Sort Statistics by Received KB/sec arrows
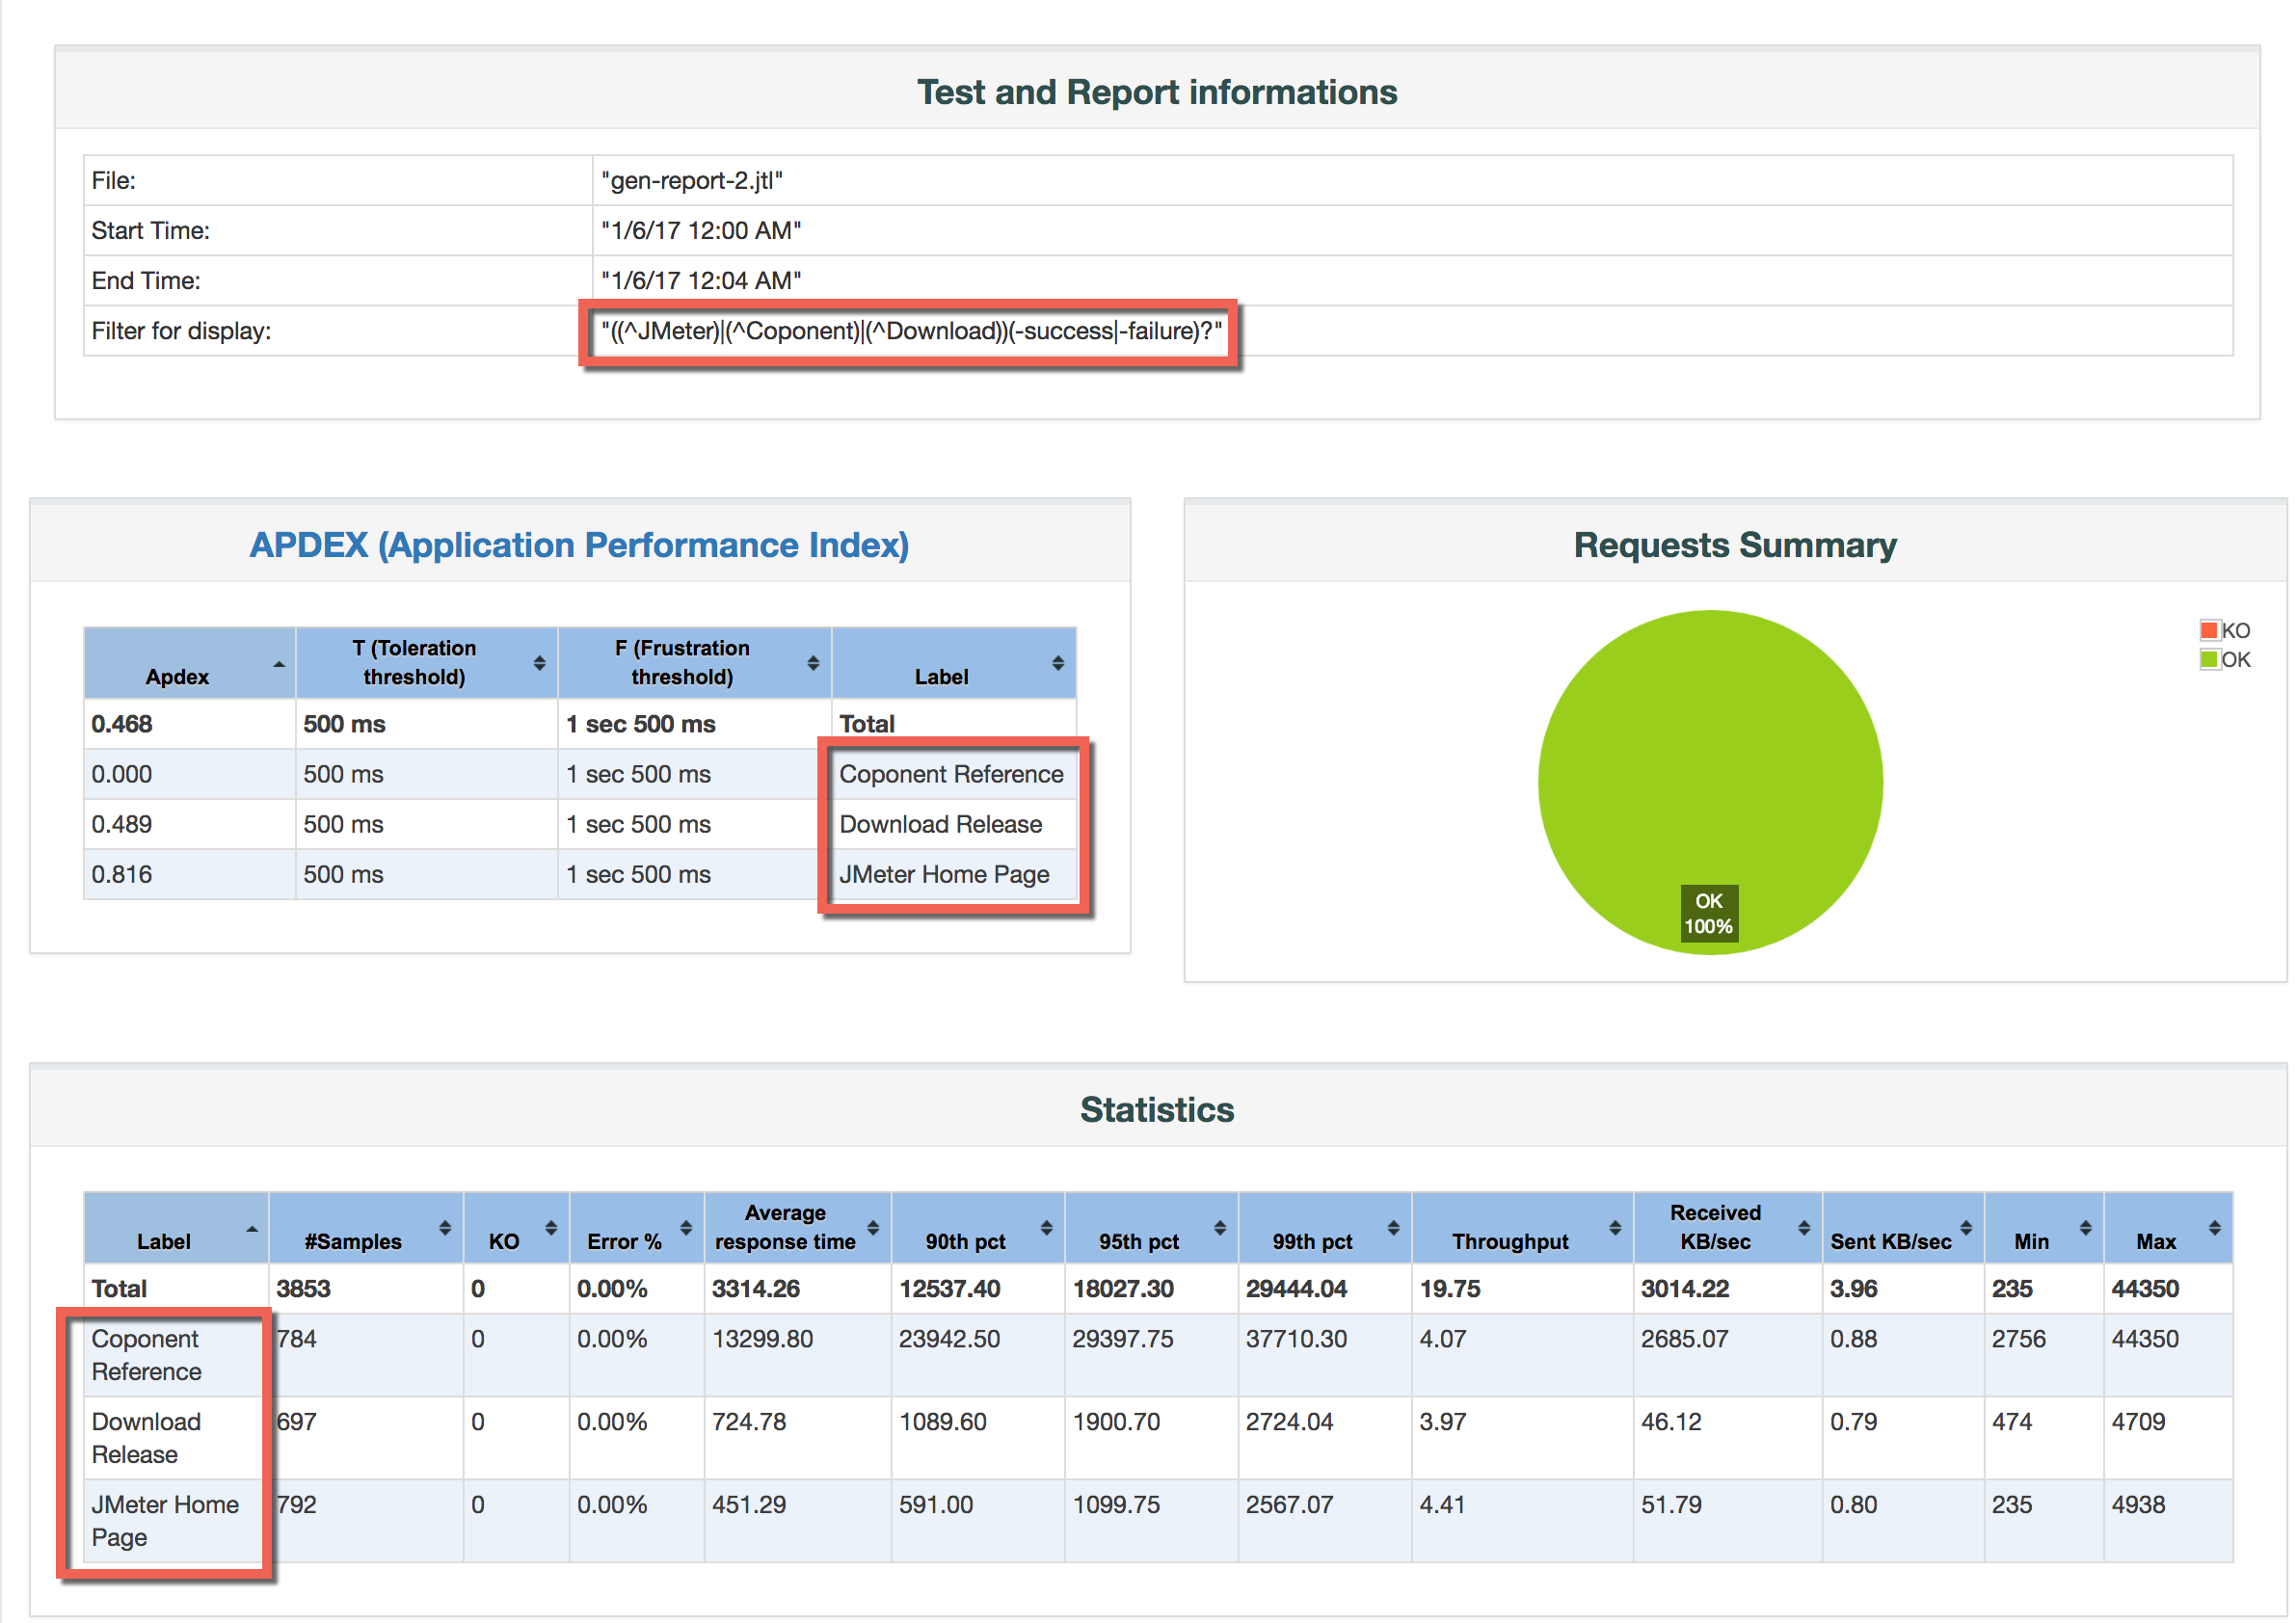This screenshot has height=1623, width=2296. click(x=1804, y=1227)
